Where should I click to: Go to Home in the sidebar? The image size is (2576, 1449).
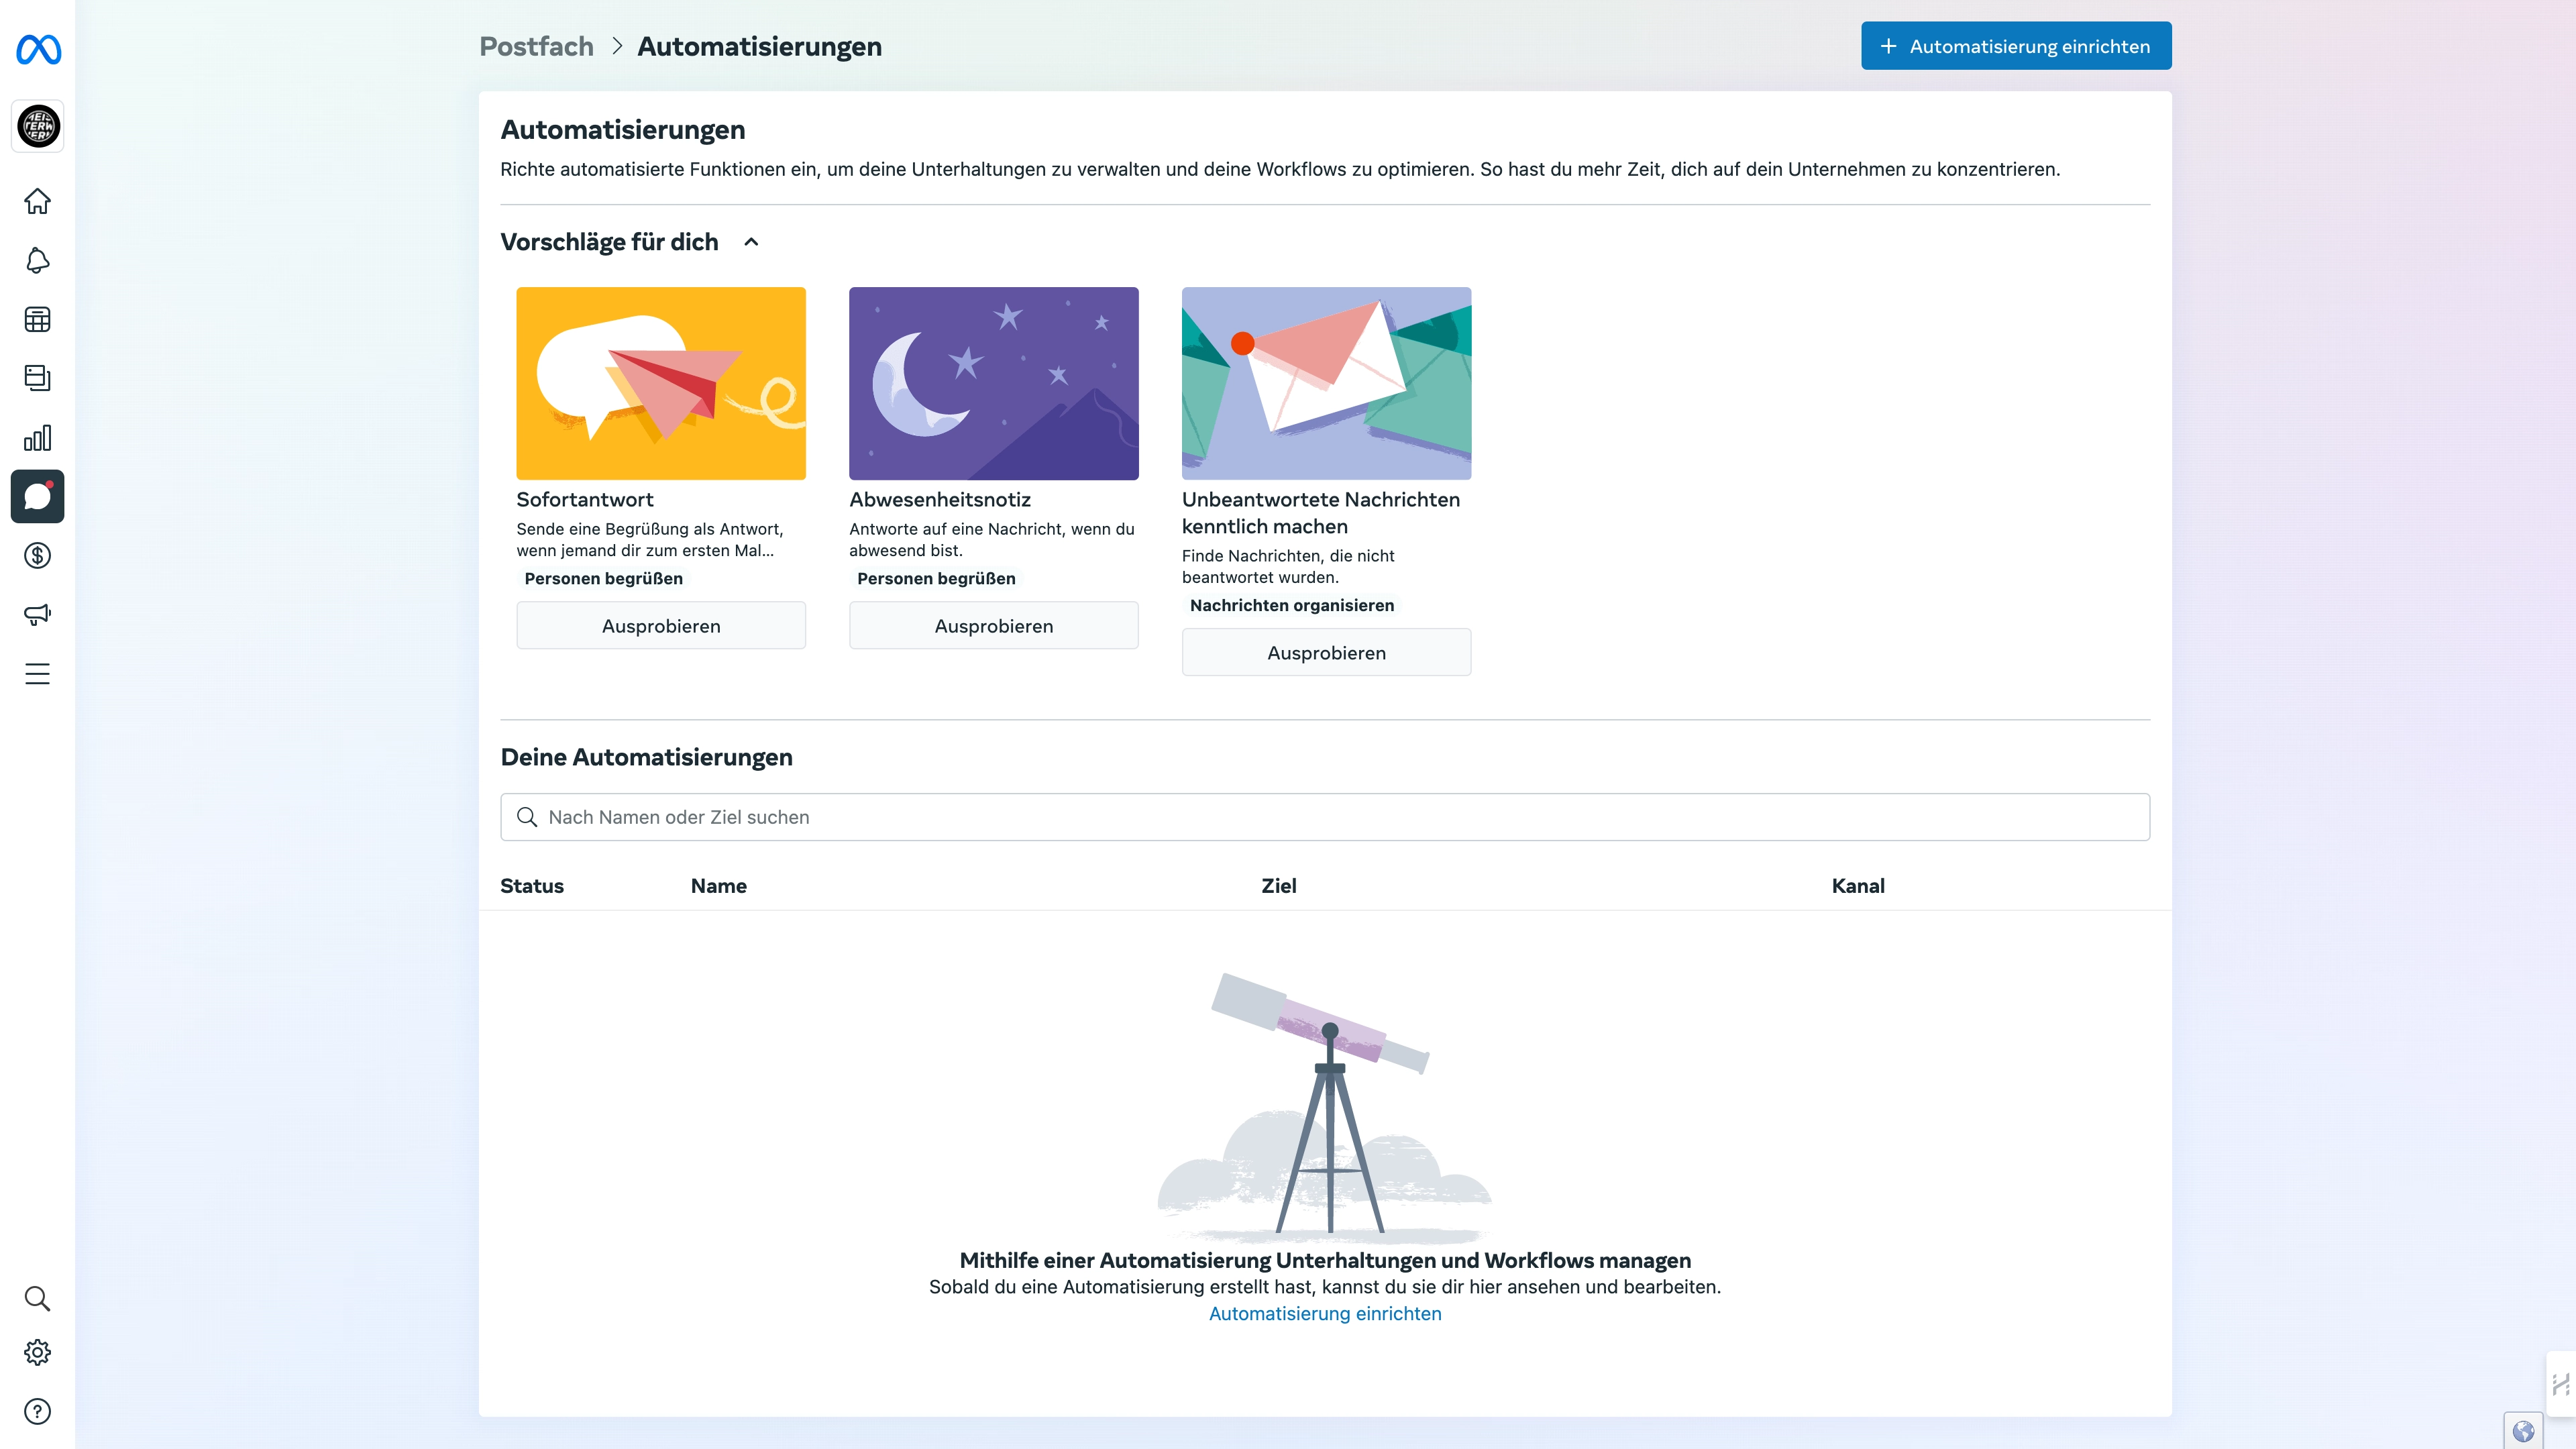coord(38,201)
